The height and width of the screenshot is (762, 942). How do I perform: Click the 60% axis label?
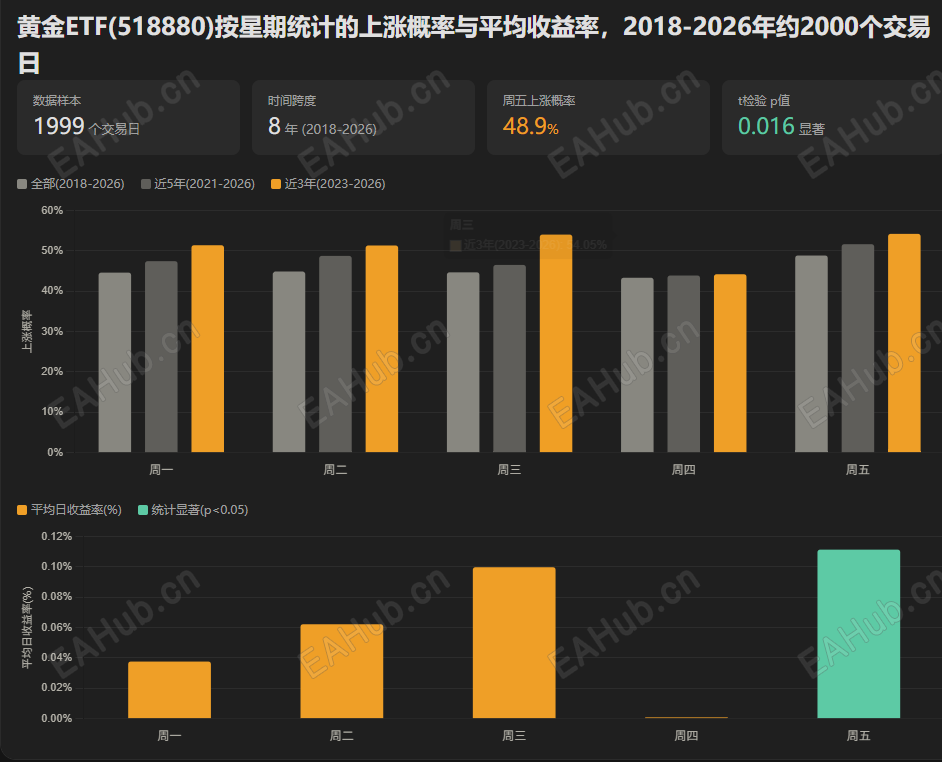[x=52, y=210]
